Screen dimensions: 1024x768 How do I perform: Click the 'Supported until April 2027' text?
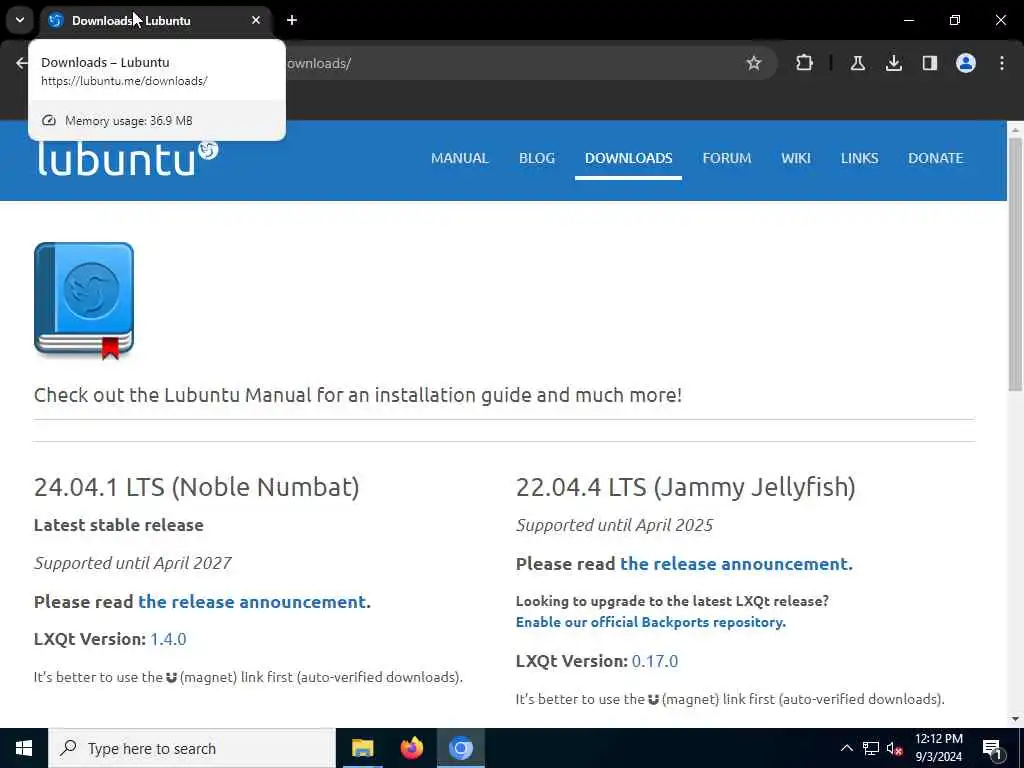pyautogui.click(x=133, y=563)
